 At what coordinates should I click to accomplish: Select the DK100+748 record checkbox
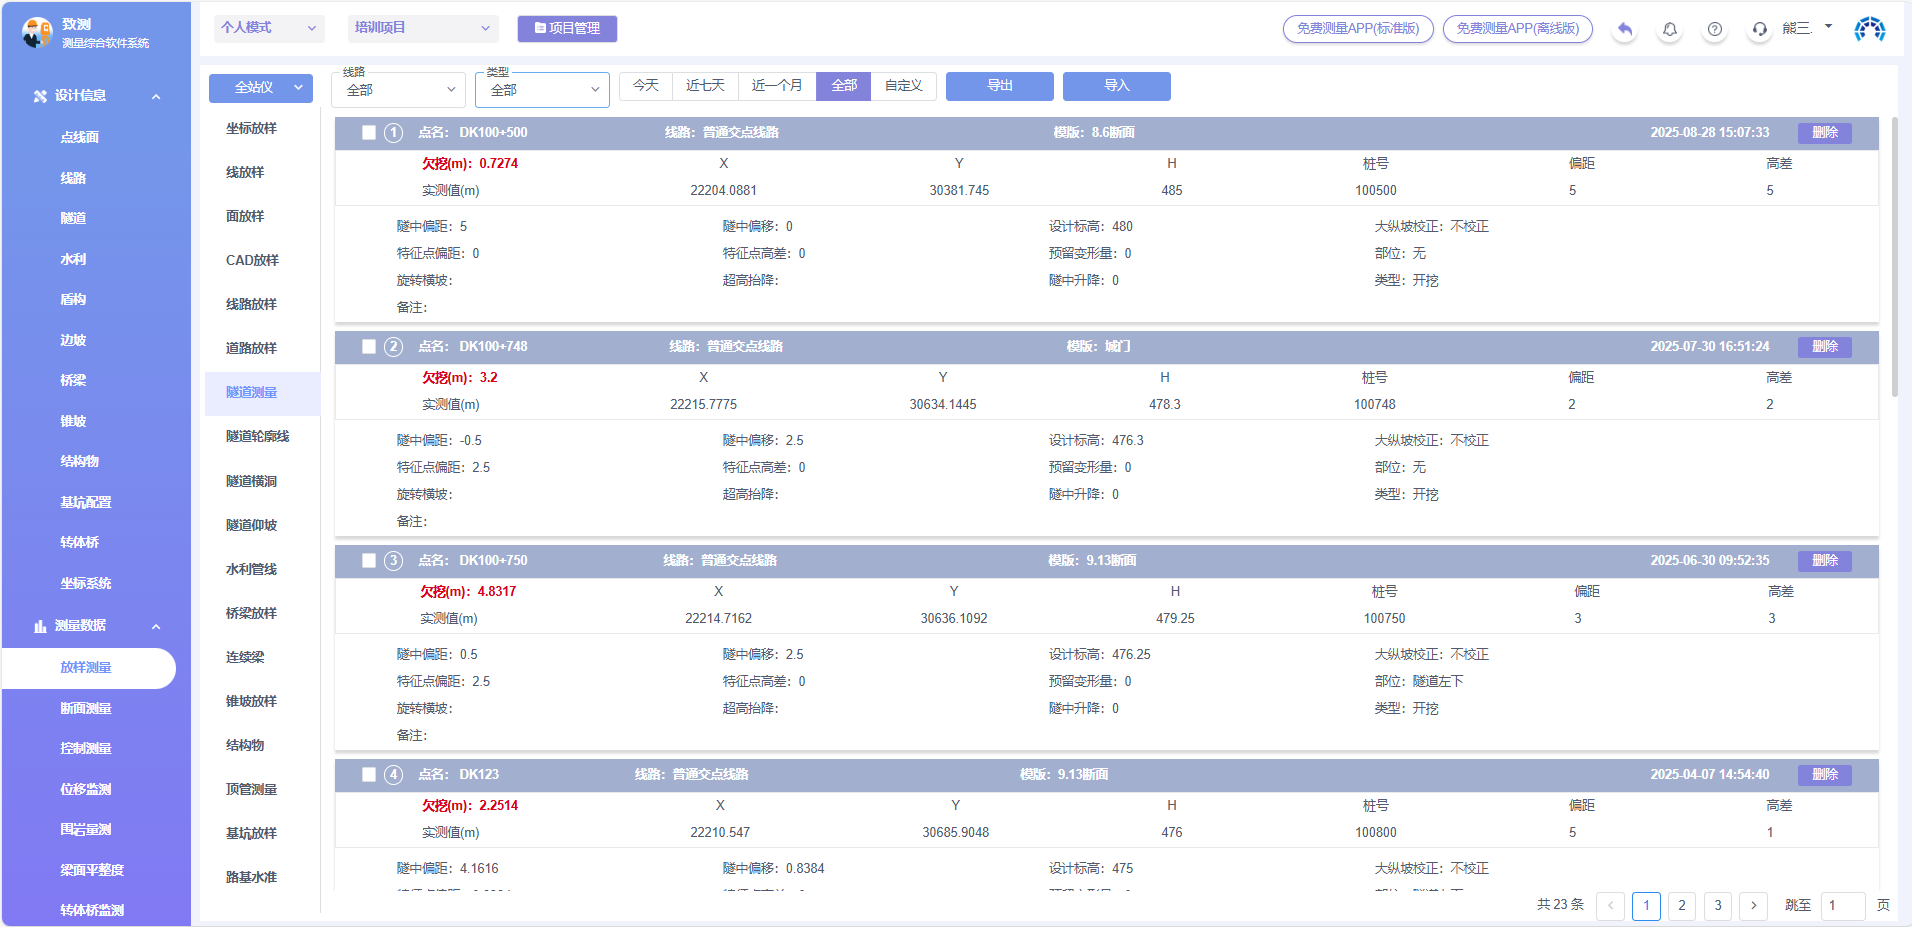point(369,347)
